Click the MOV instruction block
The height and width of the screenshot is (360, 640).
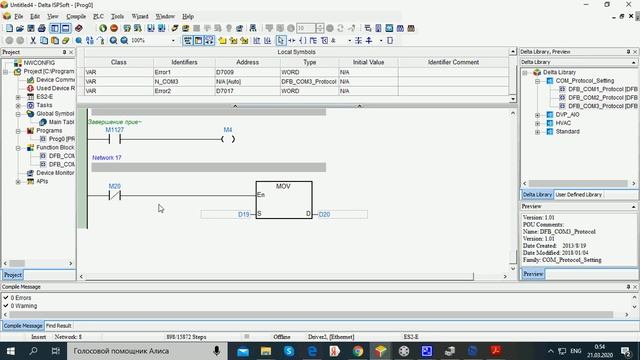click(x=284, y=200)
